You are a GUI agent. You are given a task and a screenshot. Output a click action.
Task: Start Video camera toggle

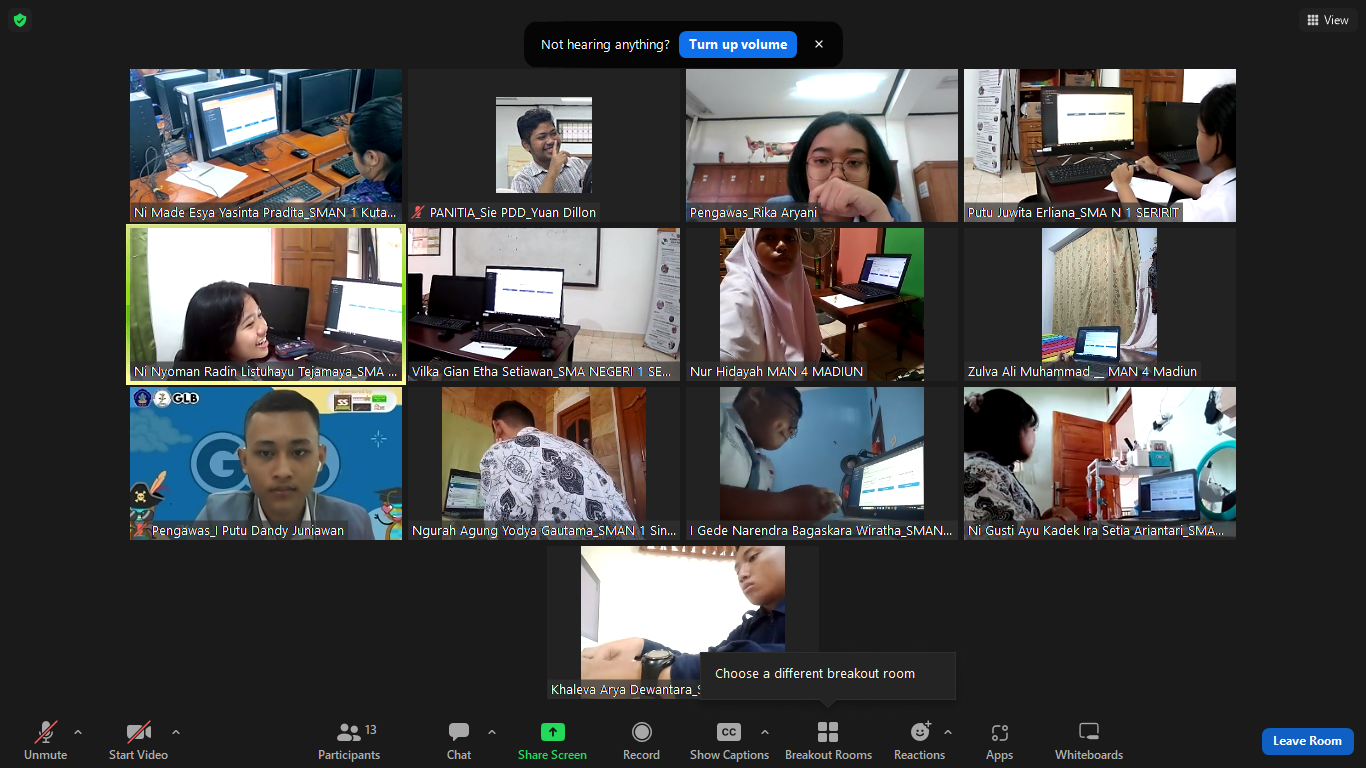point(138,733)
